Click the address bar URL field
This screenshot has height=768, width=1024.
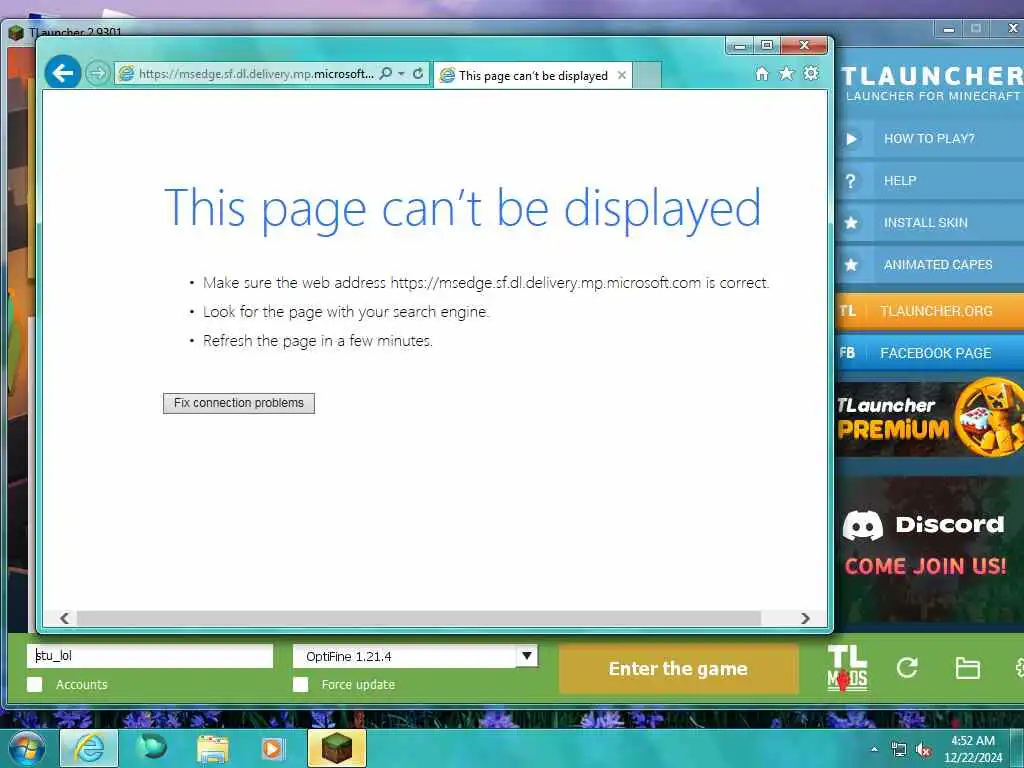click(255, 74)
